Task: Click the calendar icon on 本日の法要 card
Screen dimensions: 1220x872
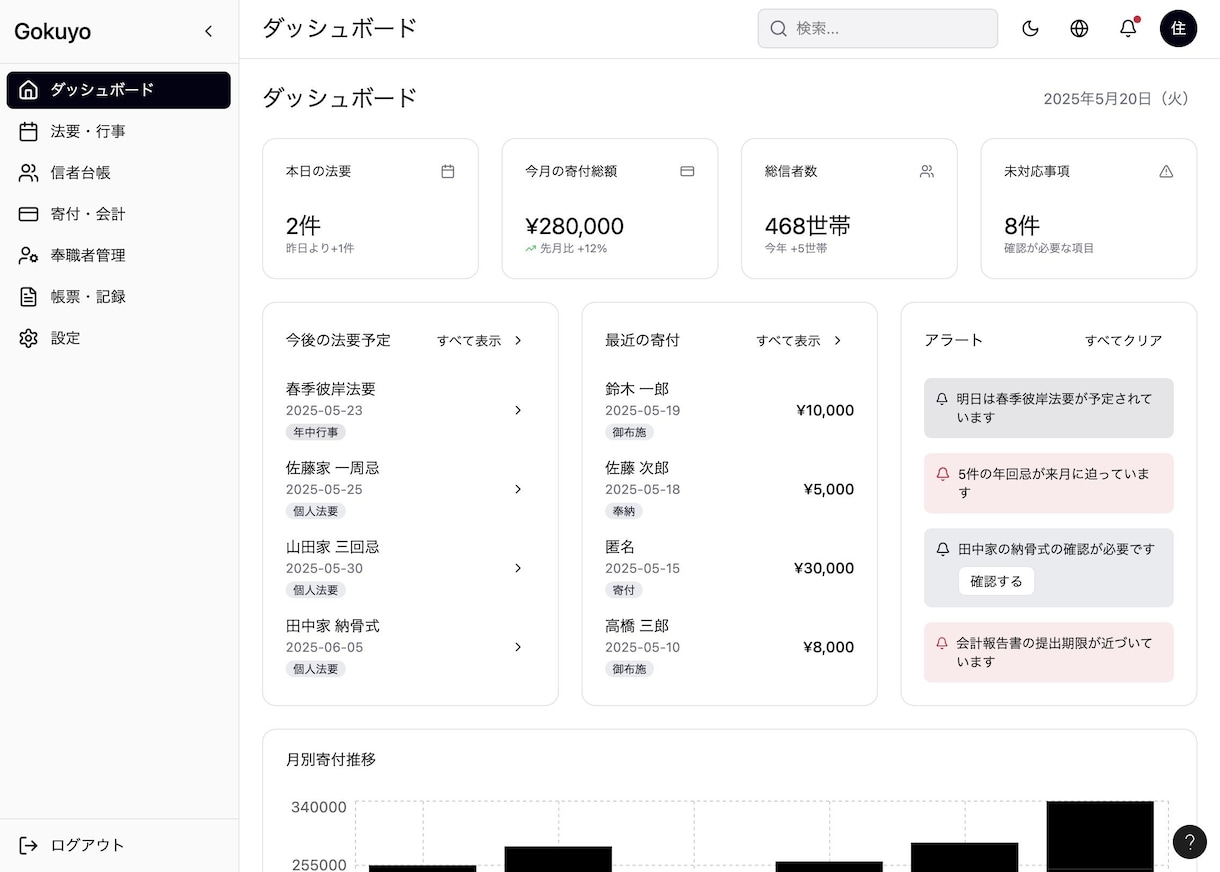Action: click(448, 171)
